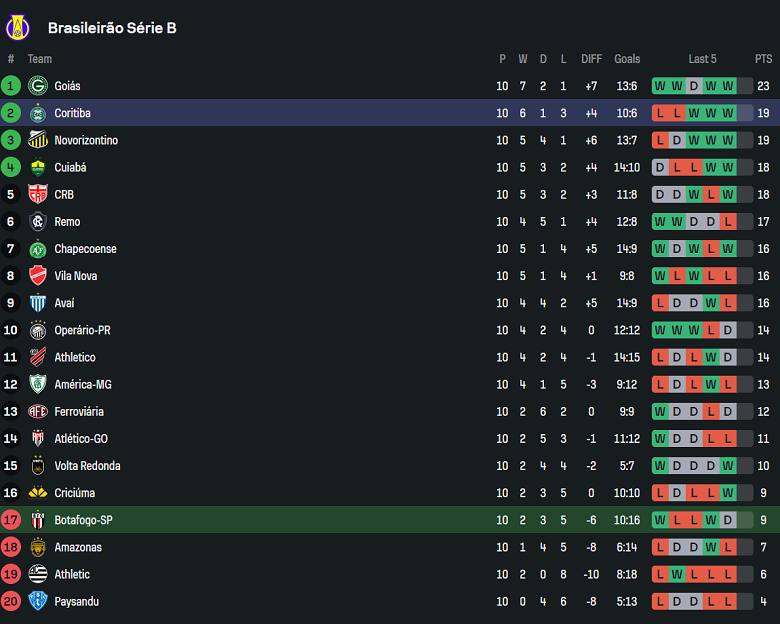Click the red position 17 relegation badge
780x624 pixels.
point(11,520)
